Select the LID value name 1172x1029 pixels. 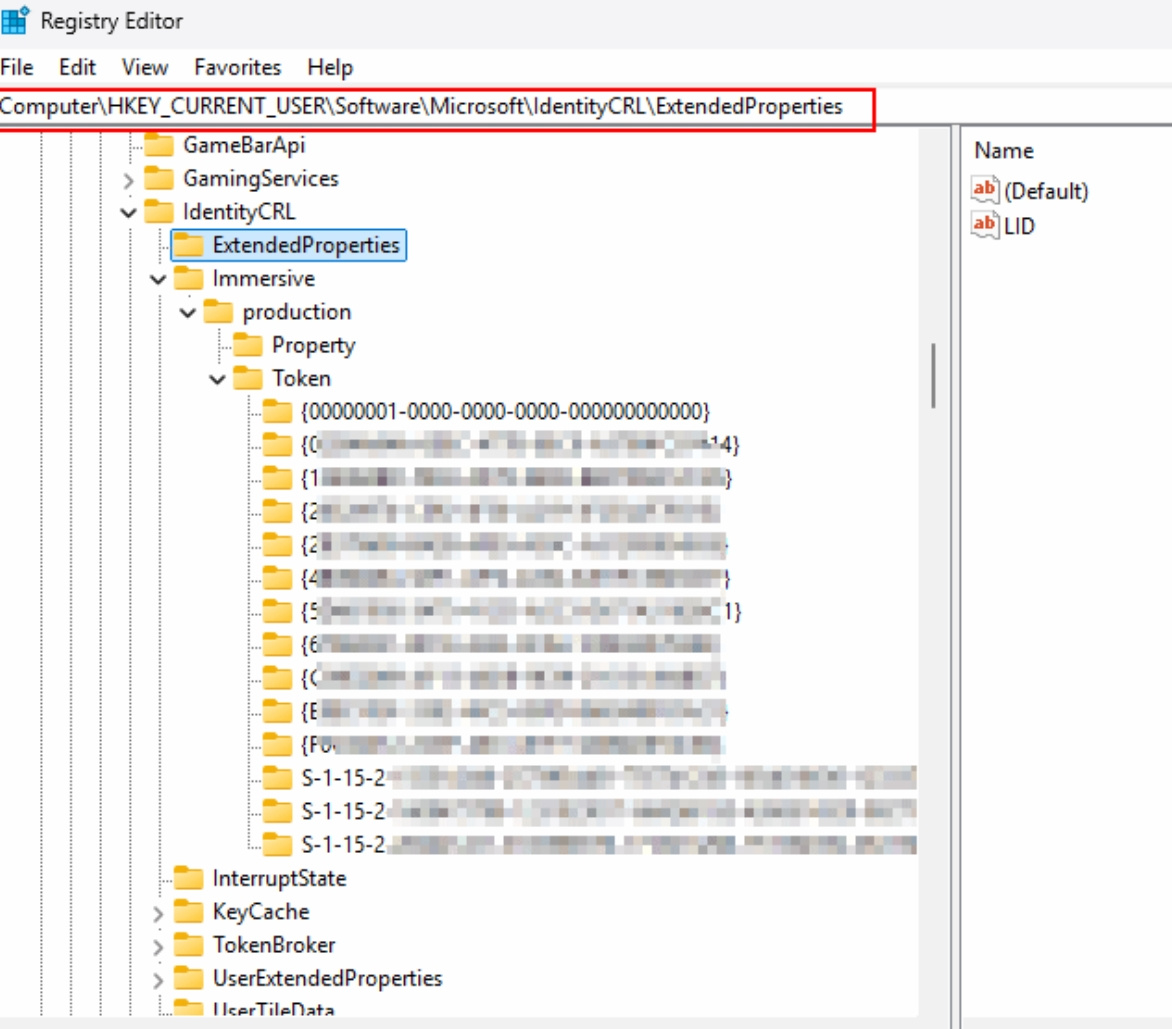1020,226
